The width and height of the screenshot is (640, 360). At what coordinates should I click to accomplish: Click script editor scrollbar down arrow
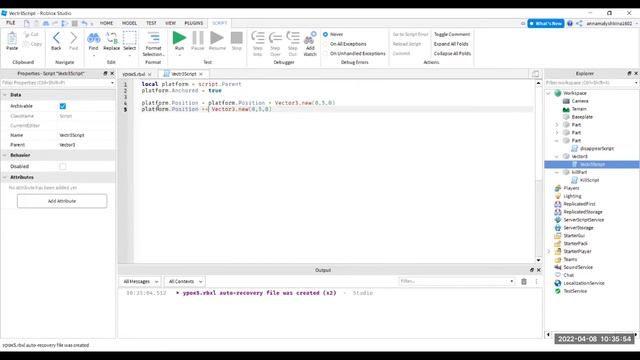pyautogui.click(x=538, y=260)
